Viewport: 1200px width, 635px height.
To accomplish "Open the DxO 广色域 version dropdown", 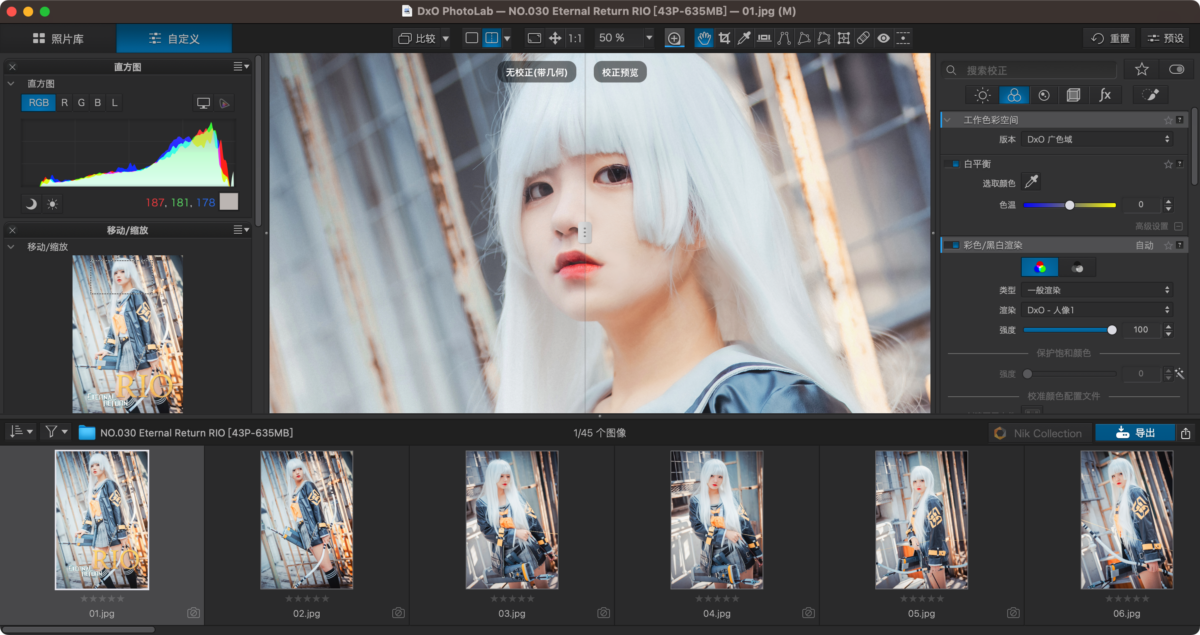I will click(x=1097, y=140).
